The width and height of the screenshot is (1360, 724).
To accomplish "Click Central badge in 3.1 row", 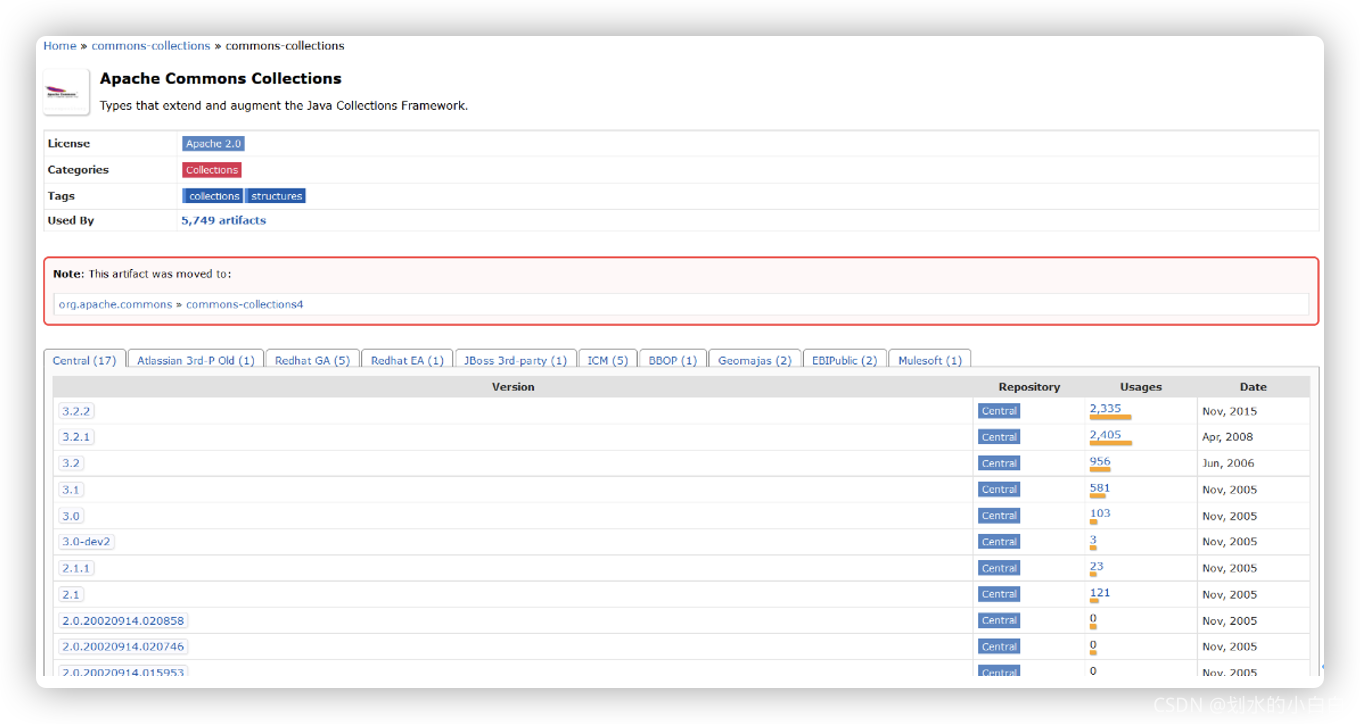I will [999, 490].
